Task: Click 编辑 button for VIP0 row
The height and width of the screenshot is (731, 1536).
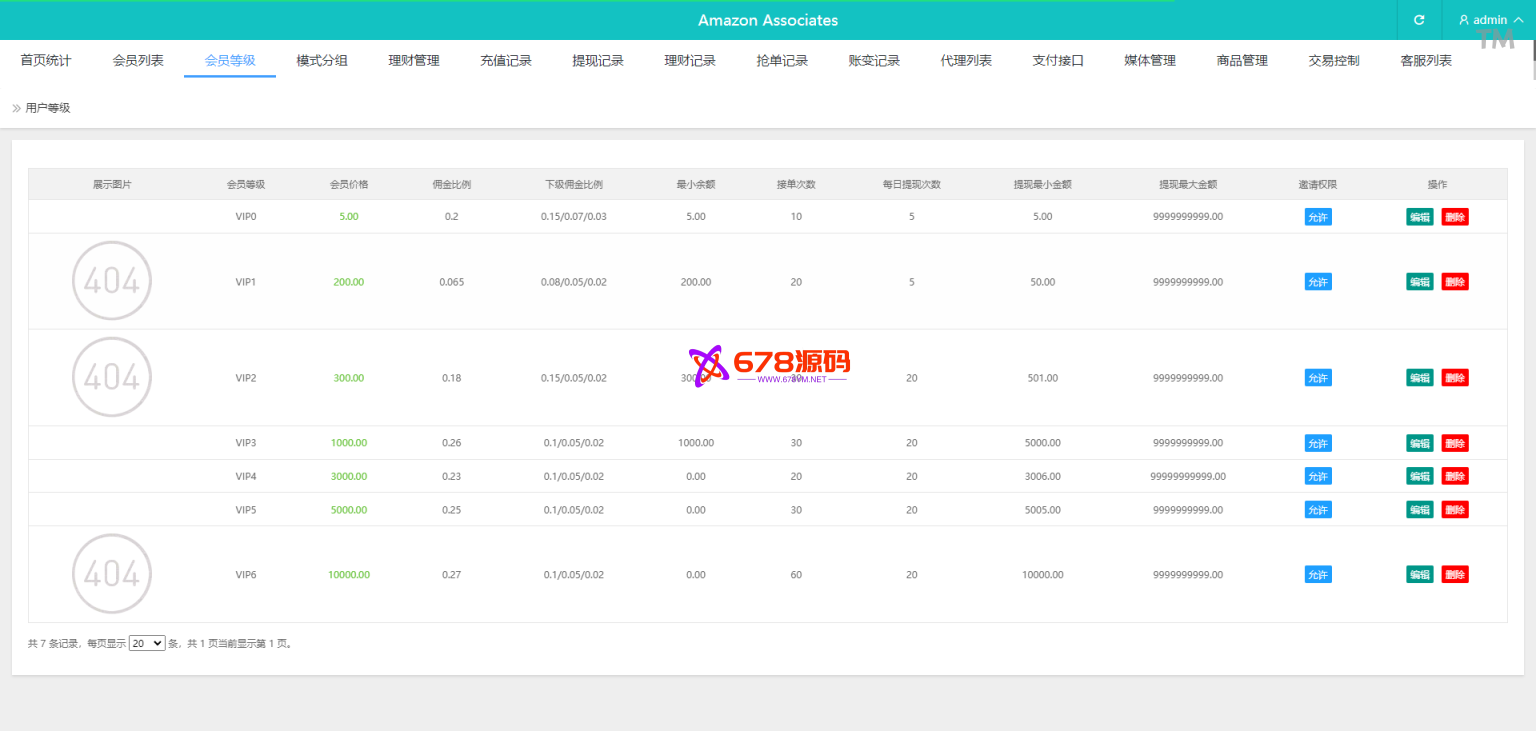Action: 1419,217
